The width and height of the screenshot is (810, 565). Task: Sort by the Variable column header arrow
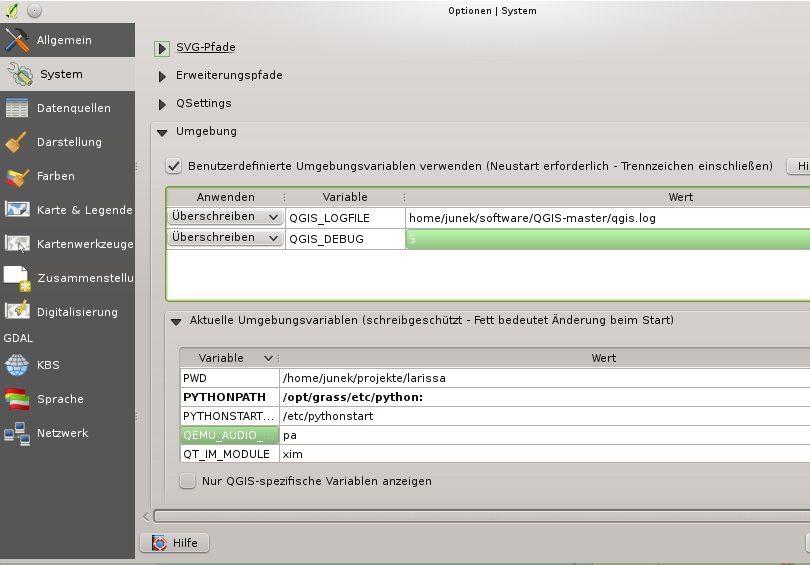click(268, 358)
